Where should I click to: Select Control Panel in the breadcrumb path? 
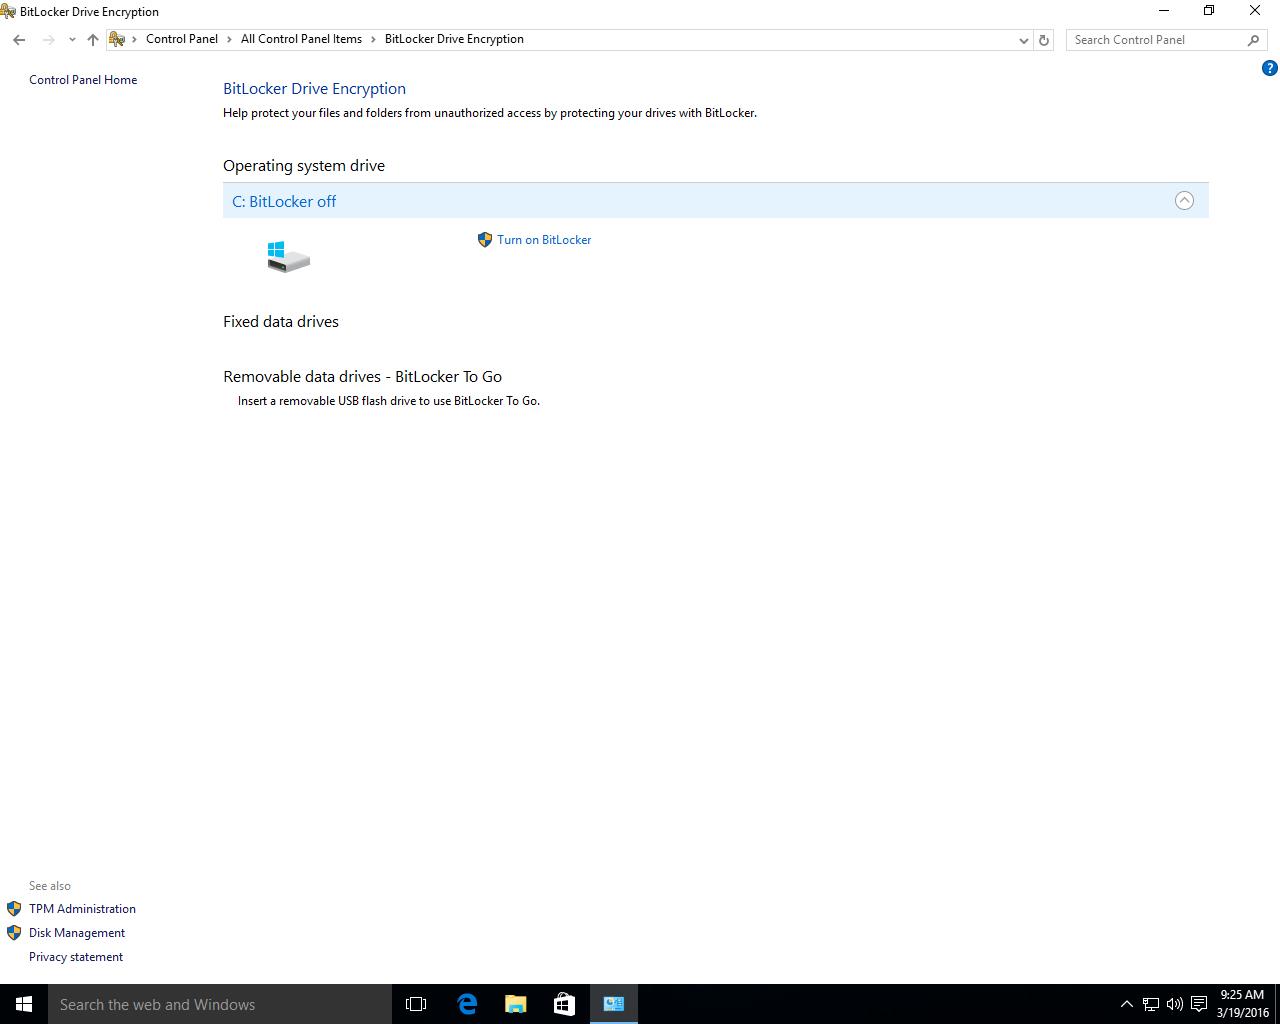(x=182, y=39)
